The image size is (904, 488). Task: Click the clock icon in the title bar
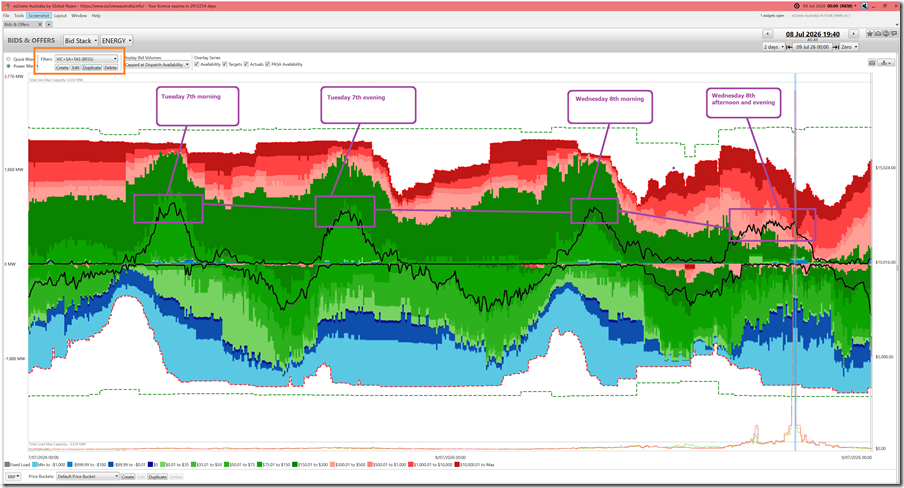point(796,6)
